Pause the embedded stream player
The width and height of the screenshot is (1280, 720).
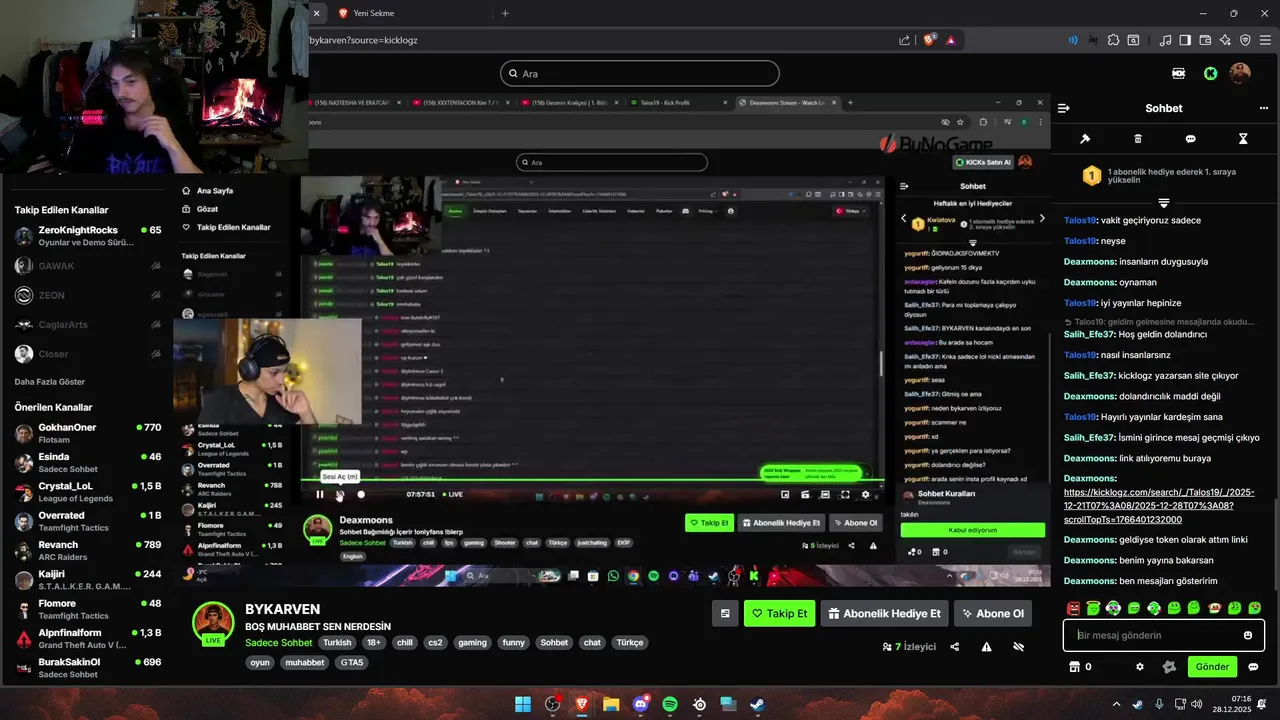point(320,494)
